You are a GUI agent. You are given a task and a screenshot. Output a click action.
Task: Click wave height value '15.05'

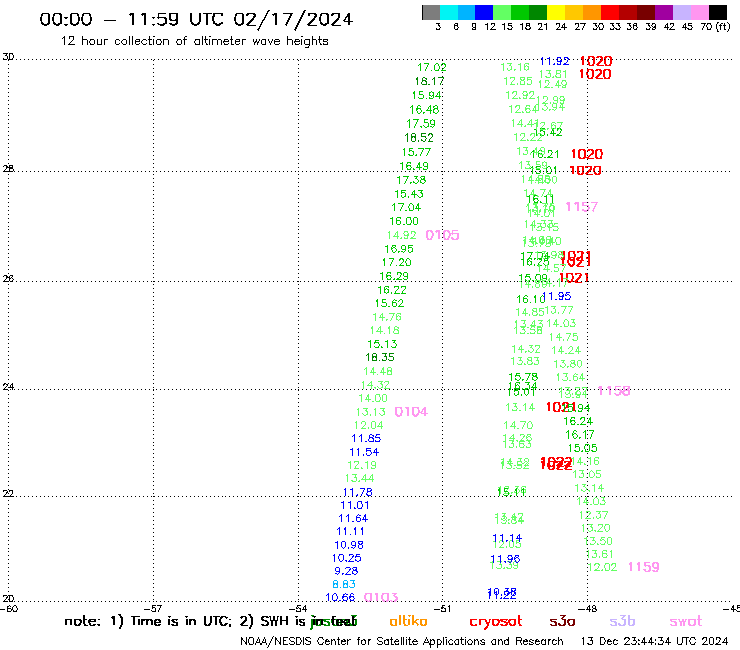pyautogui.click(x=582, y=448)
